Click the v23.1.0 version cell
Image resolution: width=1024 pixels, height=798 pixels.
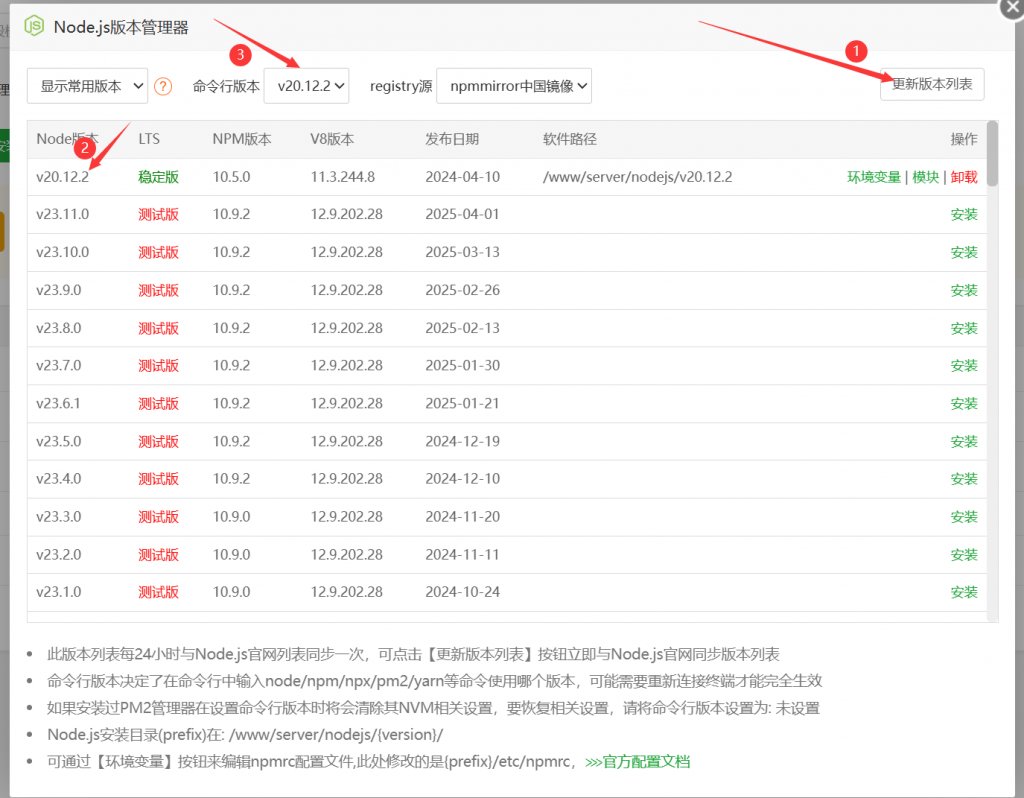[x=59, y=592]
